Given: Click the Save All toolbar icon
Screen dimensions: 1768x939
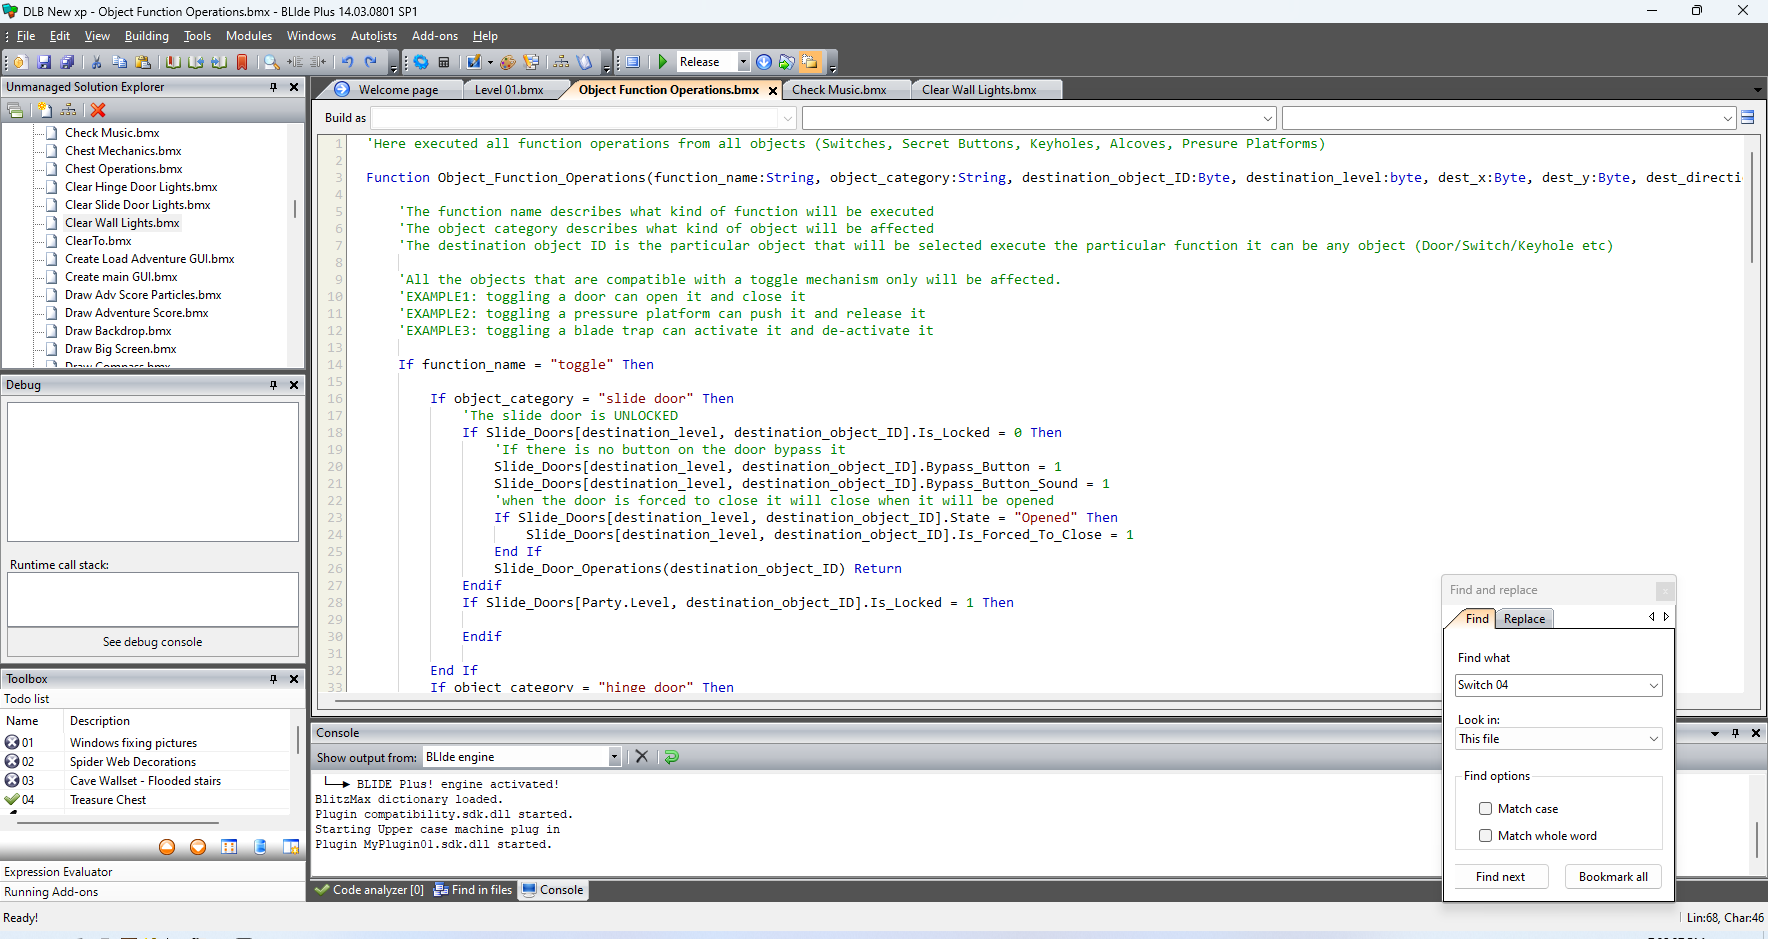Looking at the screenshot, I should pyautogui.click(x=66, y=62).
